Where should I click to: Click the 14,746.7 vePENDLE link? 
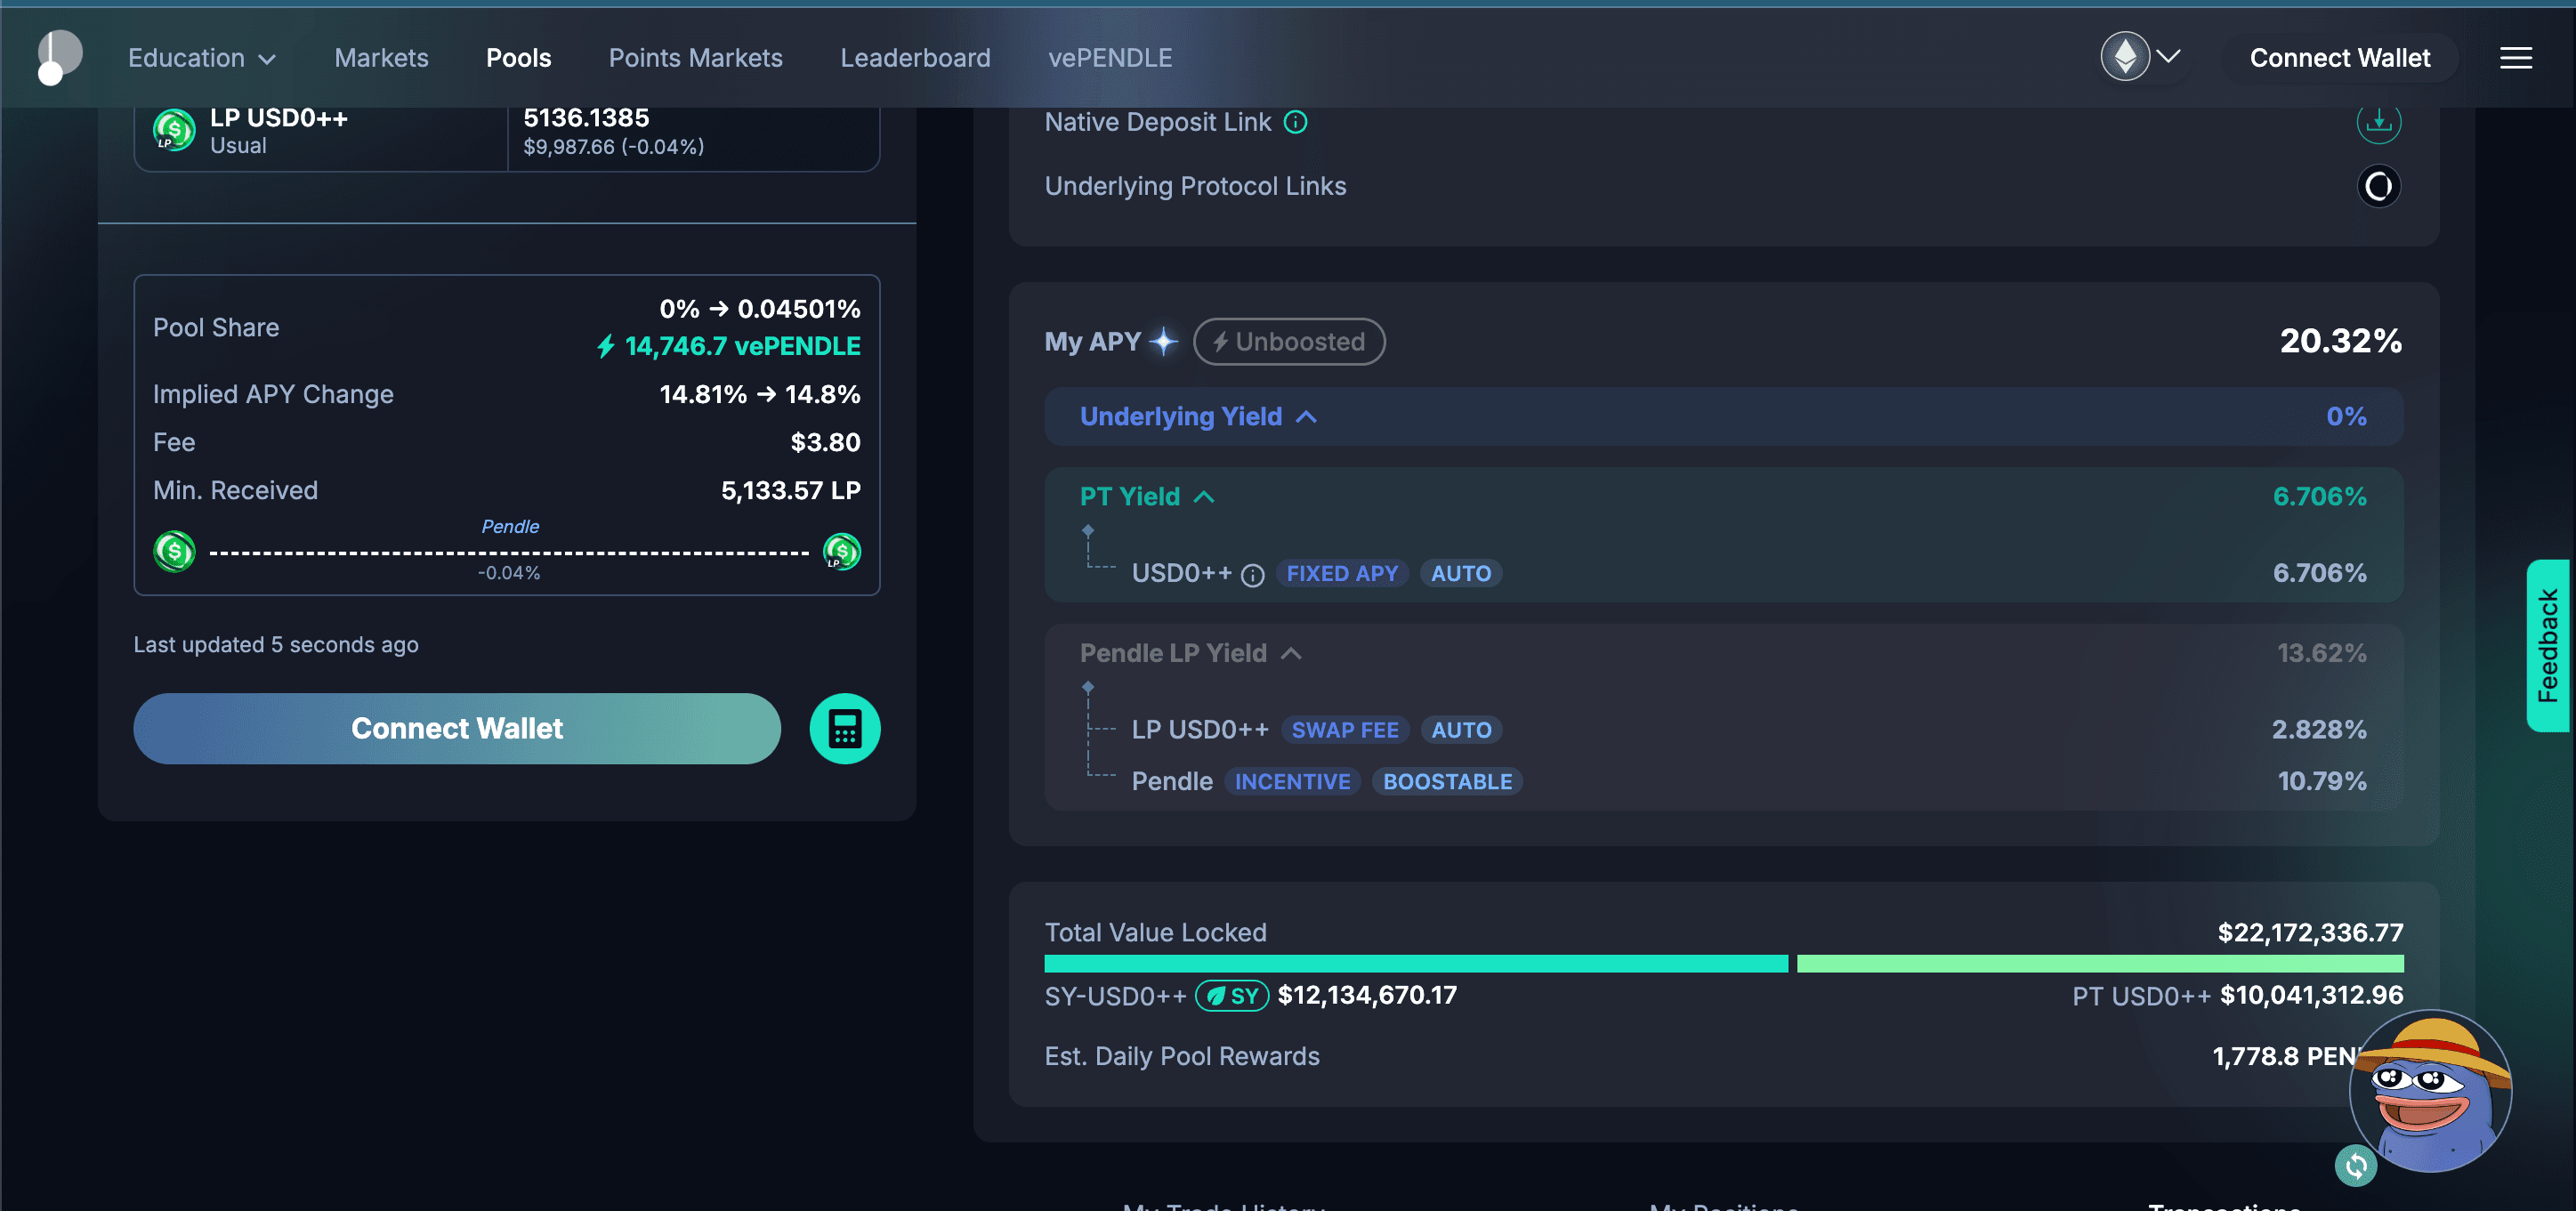pos(742,346)
